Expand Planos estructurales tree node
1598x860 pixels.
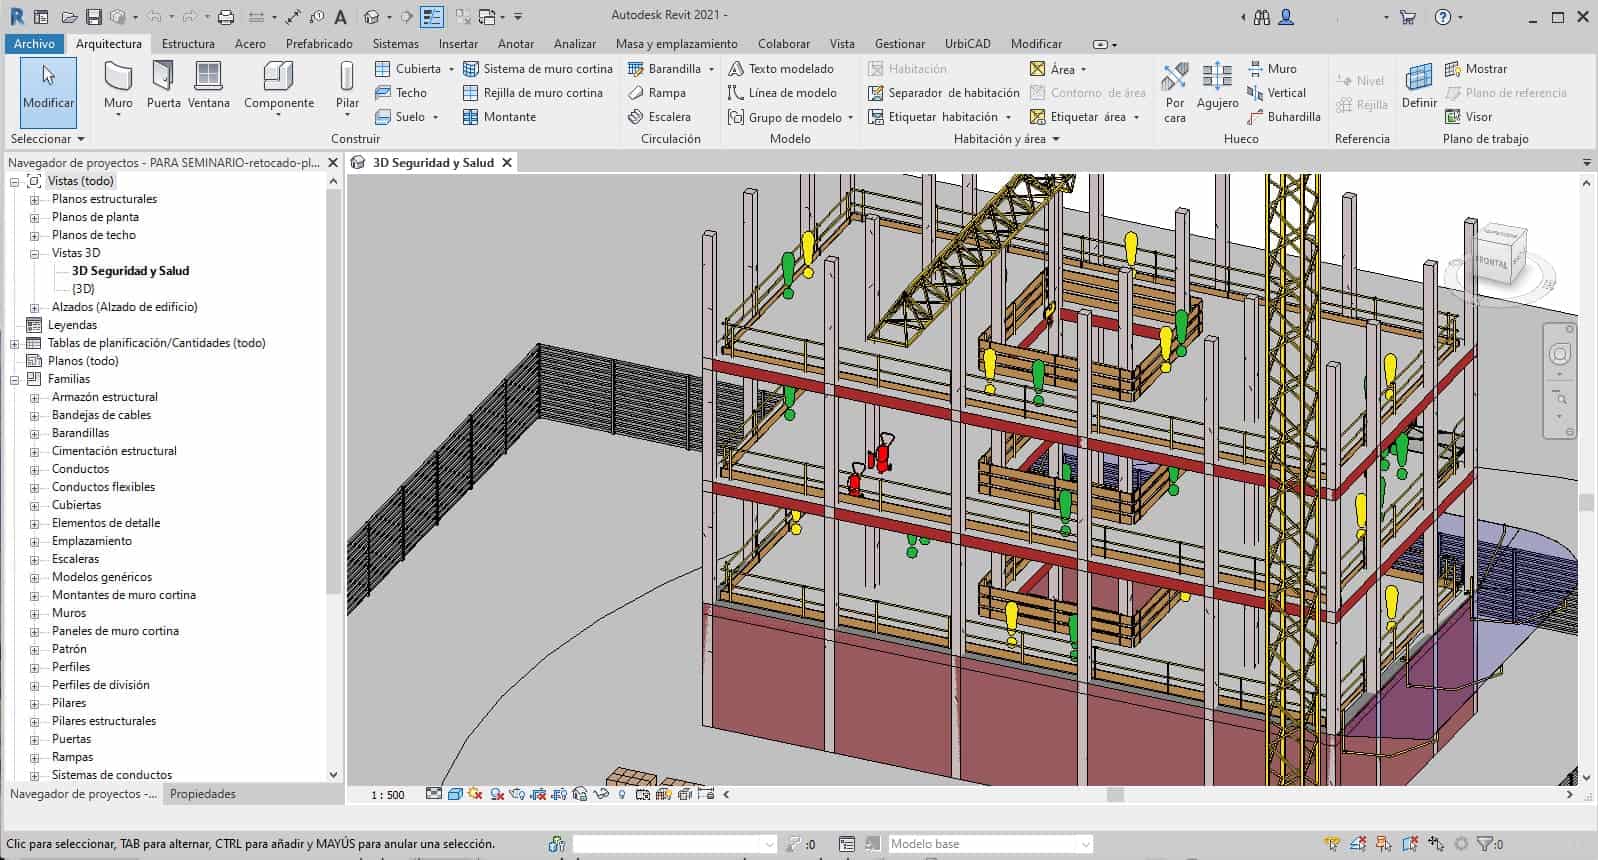[x=34, y=199]
